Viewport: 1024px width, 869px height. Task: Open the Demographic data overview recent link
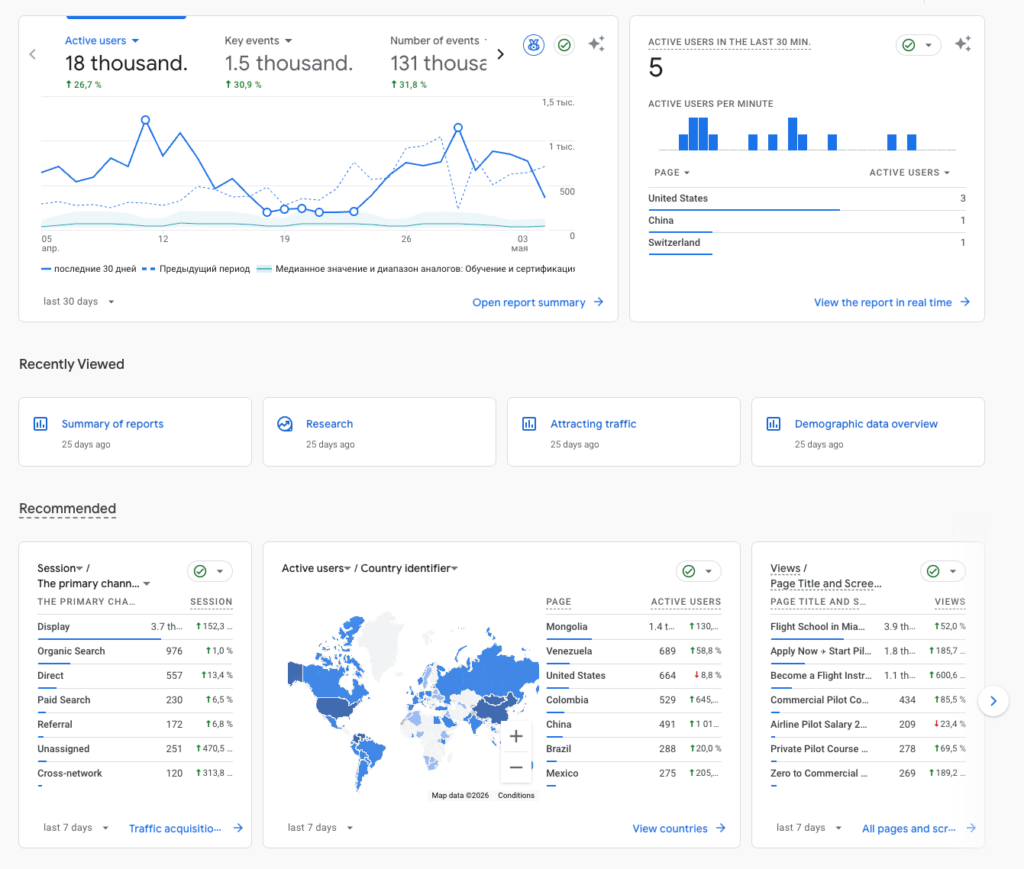click(866, 424)
